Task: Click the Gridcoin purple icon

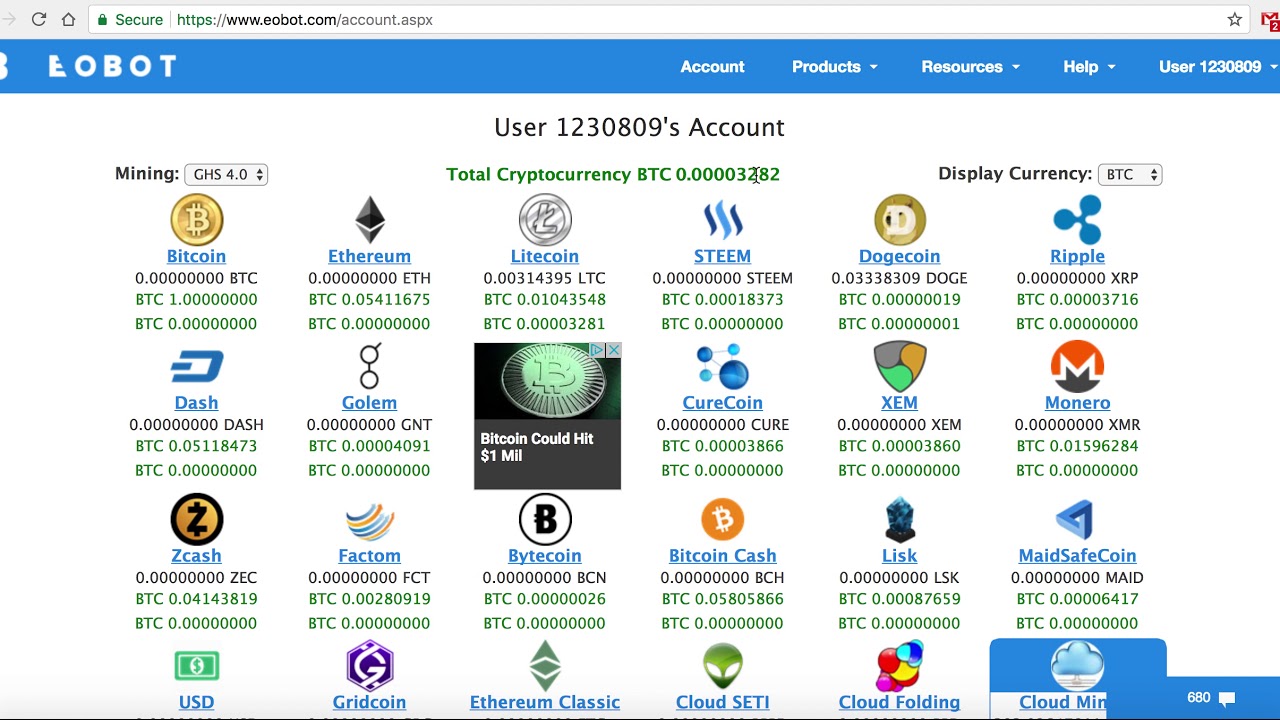Action: tap(369, 666)
